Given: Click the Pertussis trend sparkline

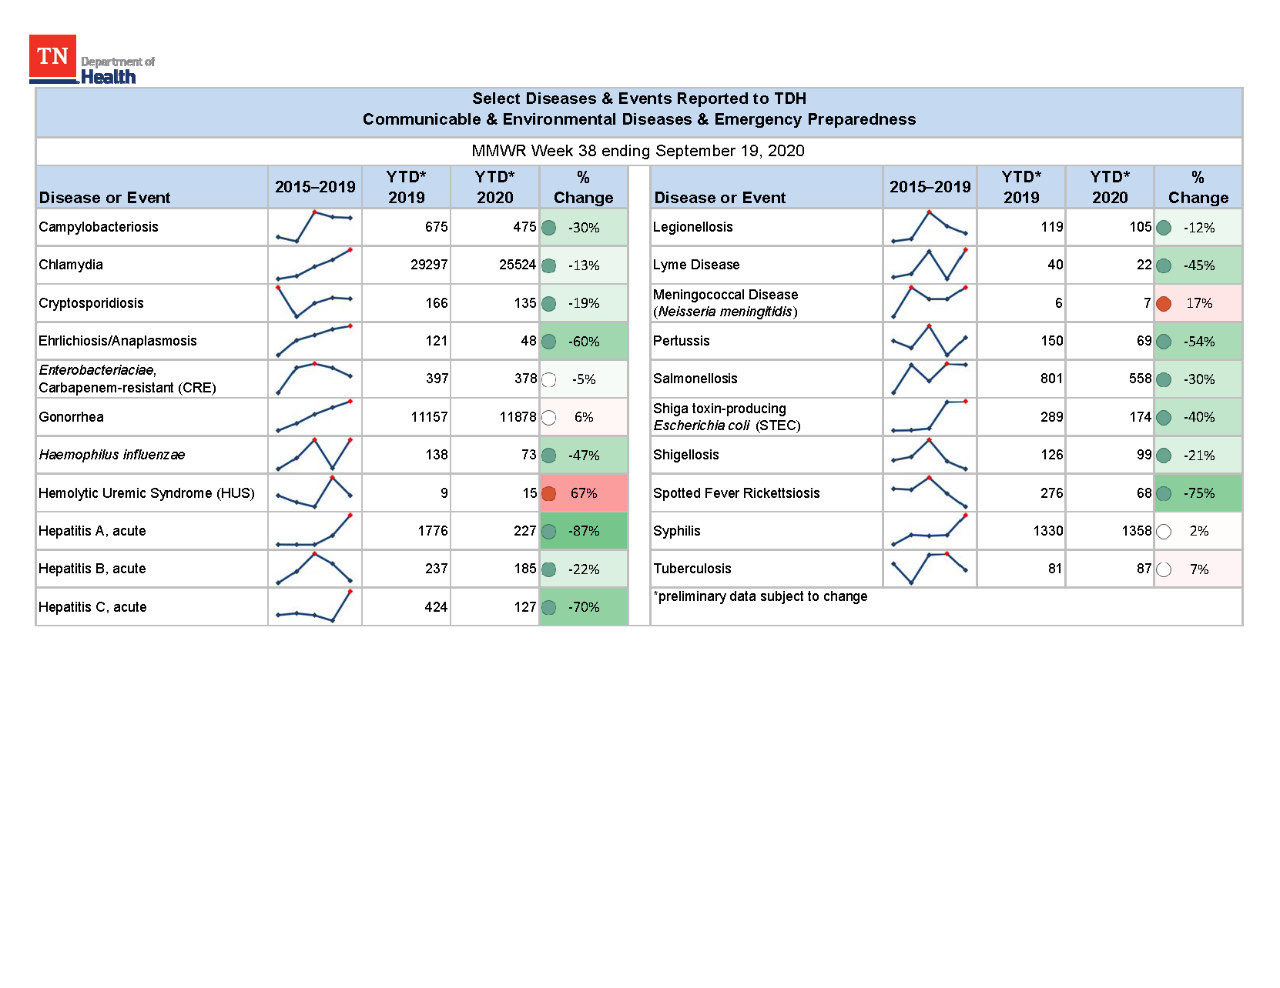Looking at the screenshot, I should [930, 341].
